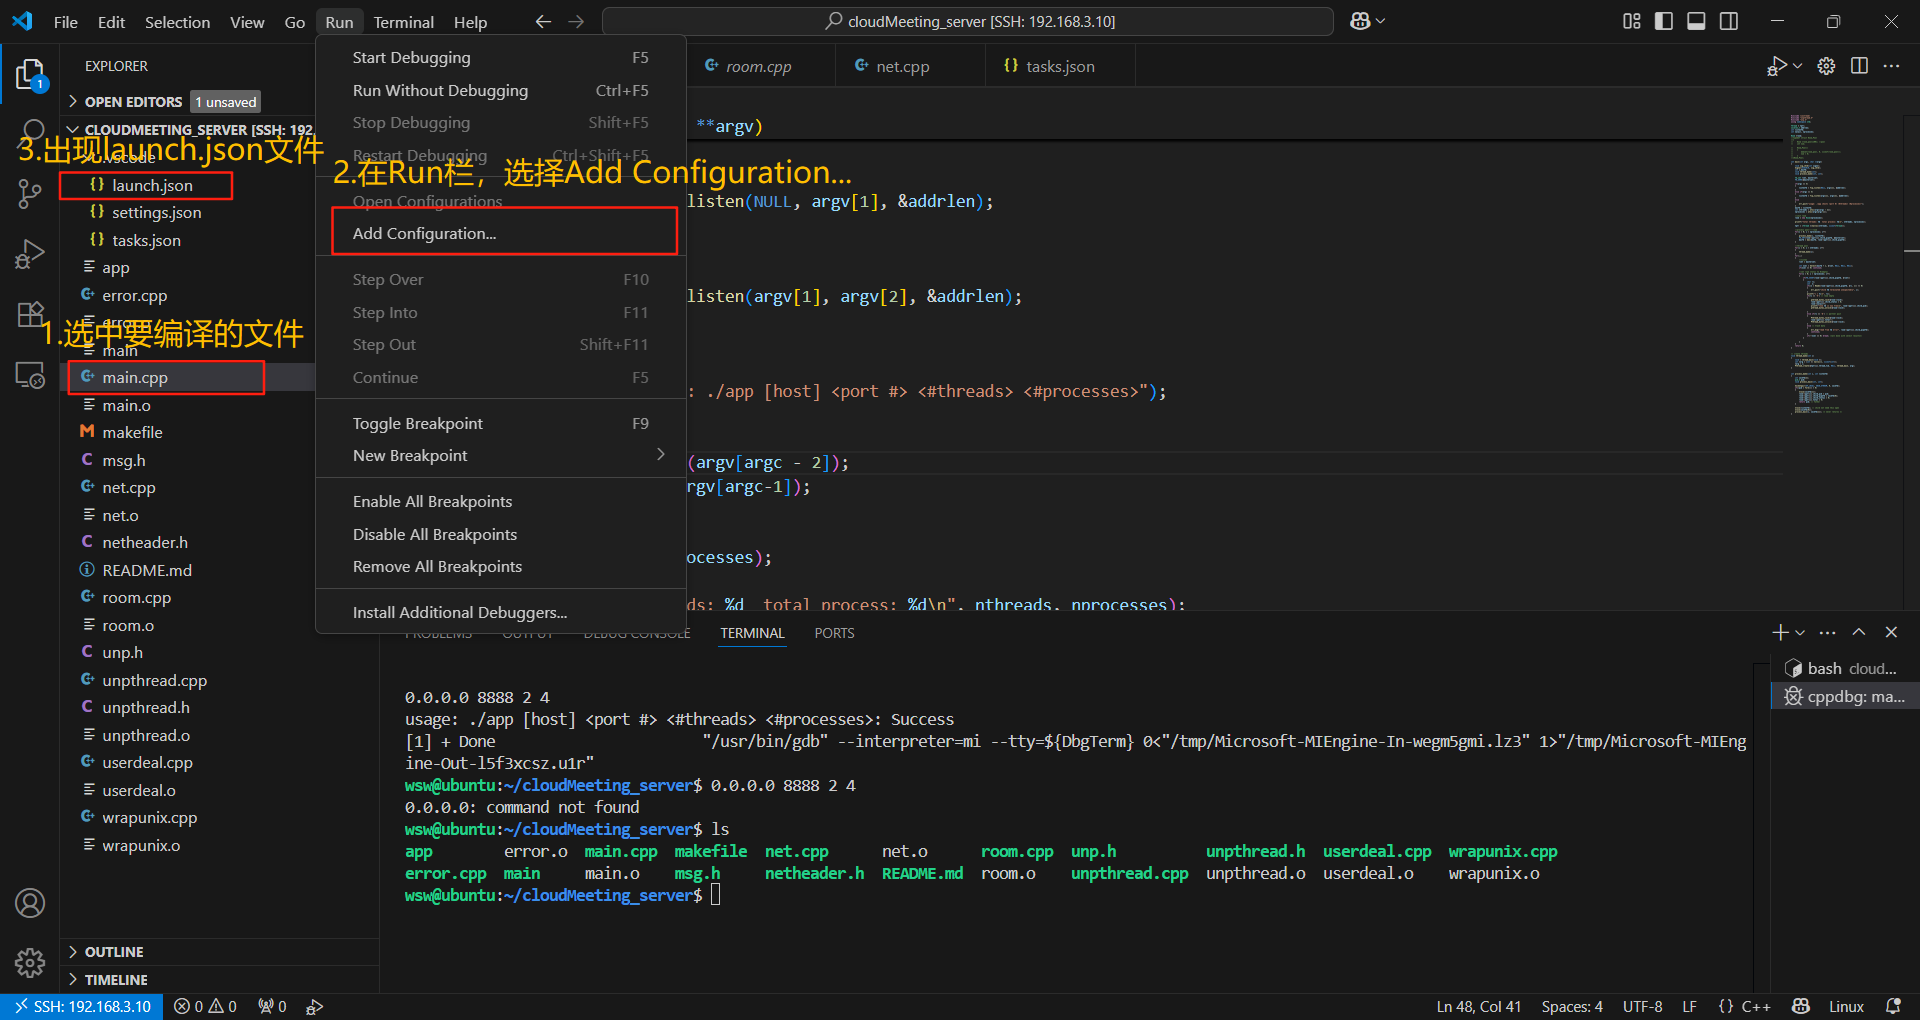Open the Manage gear menu
1920x1020 pixels.
[30, 963]
